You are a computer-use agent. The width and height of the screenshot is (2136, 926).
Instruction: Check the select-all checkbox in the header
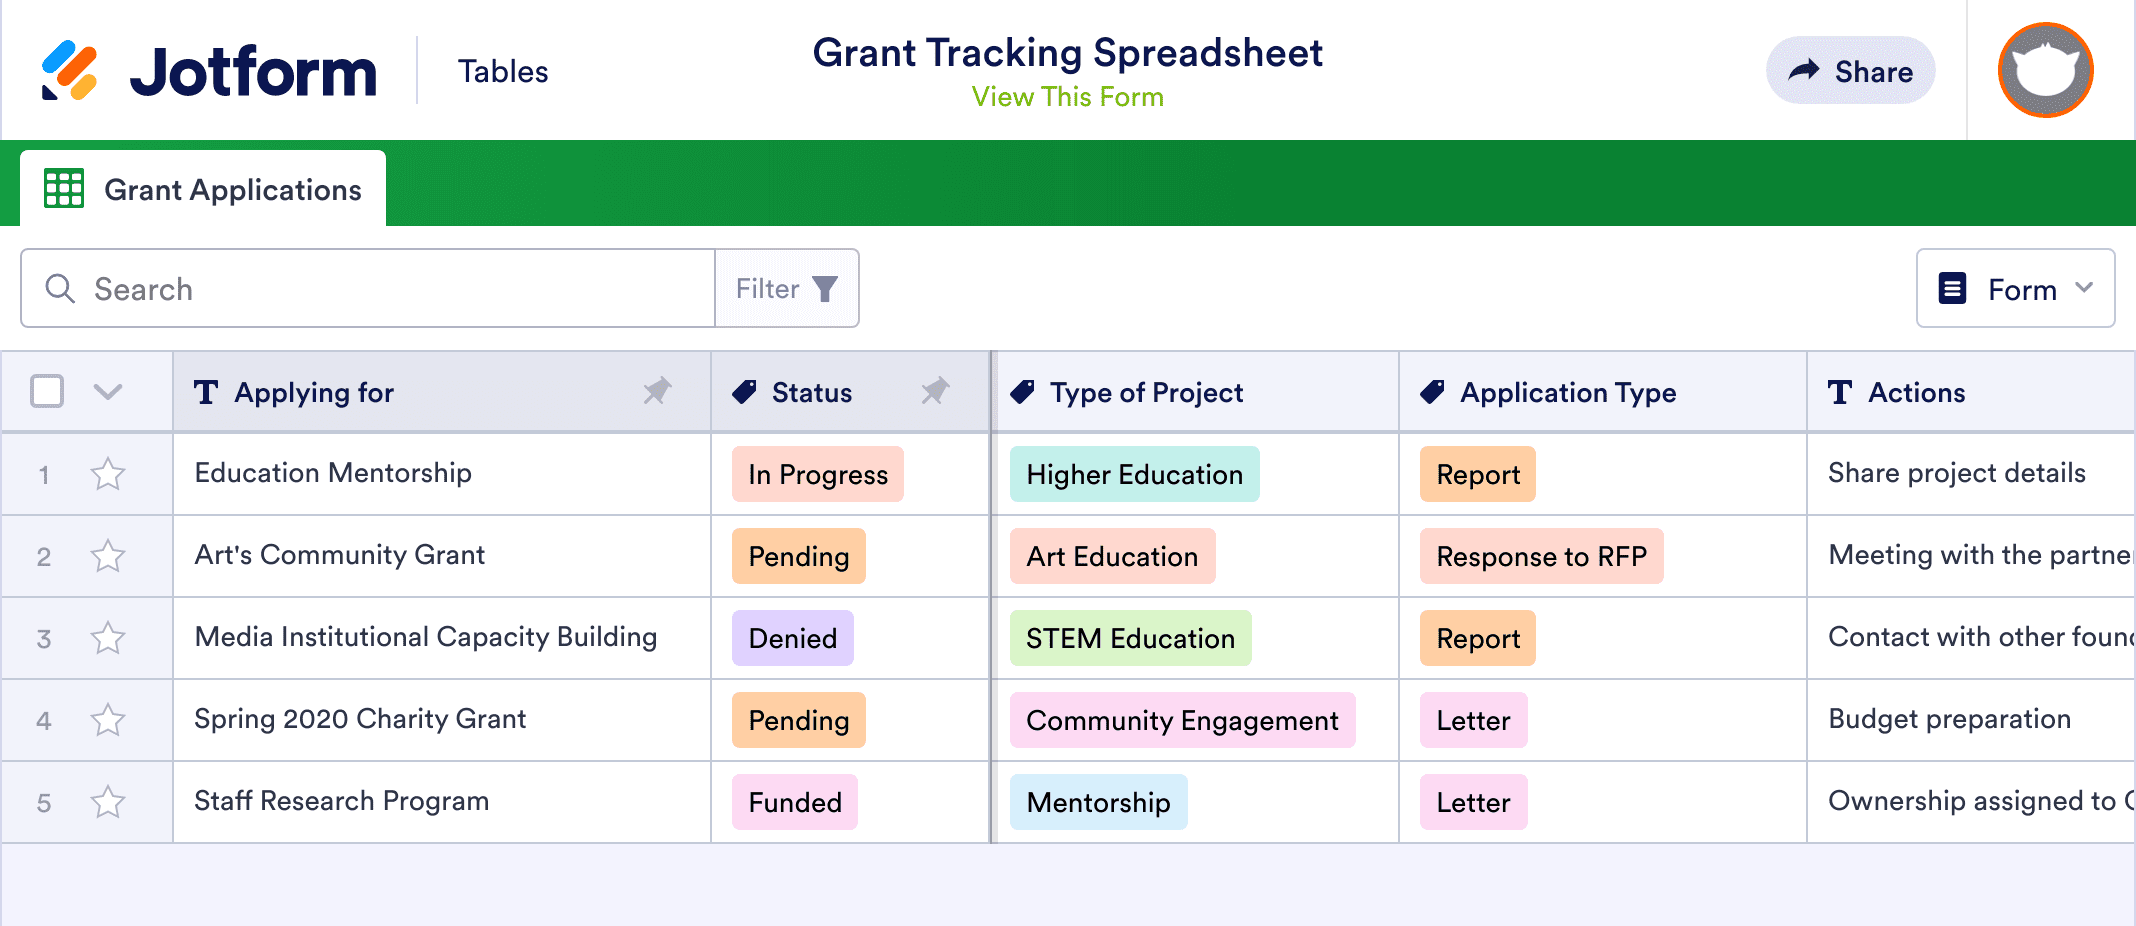[x=47, y=391]
